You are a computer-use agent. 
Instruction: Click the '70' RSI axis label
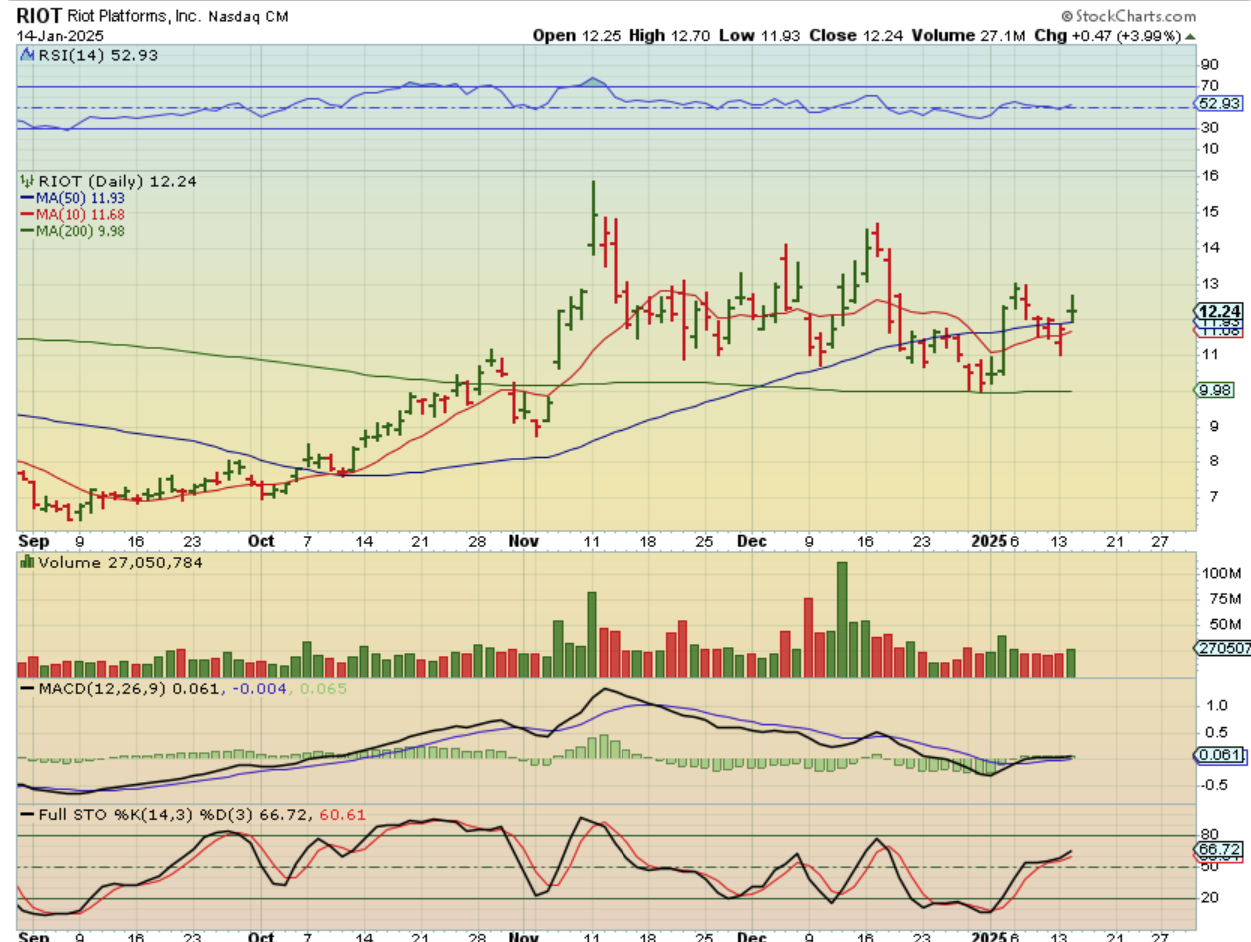1209,85
